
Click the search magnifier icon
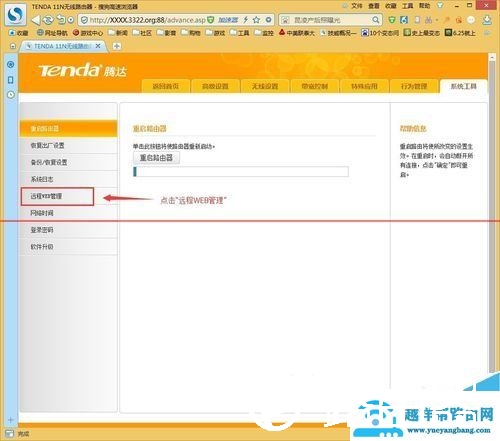tap(376, 20)
